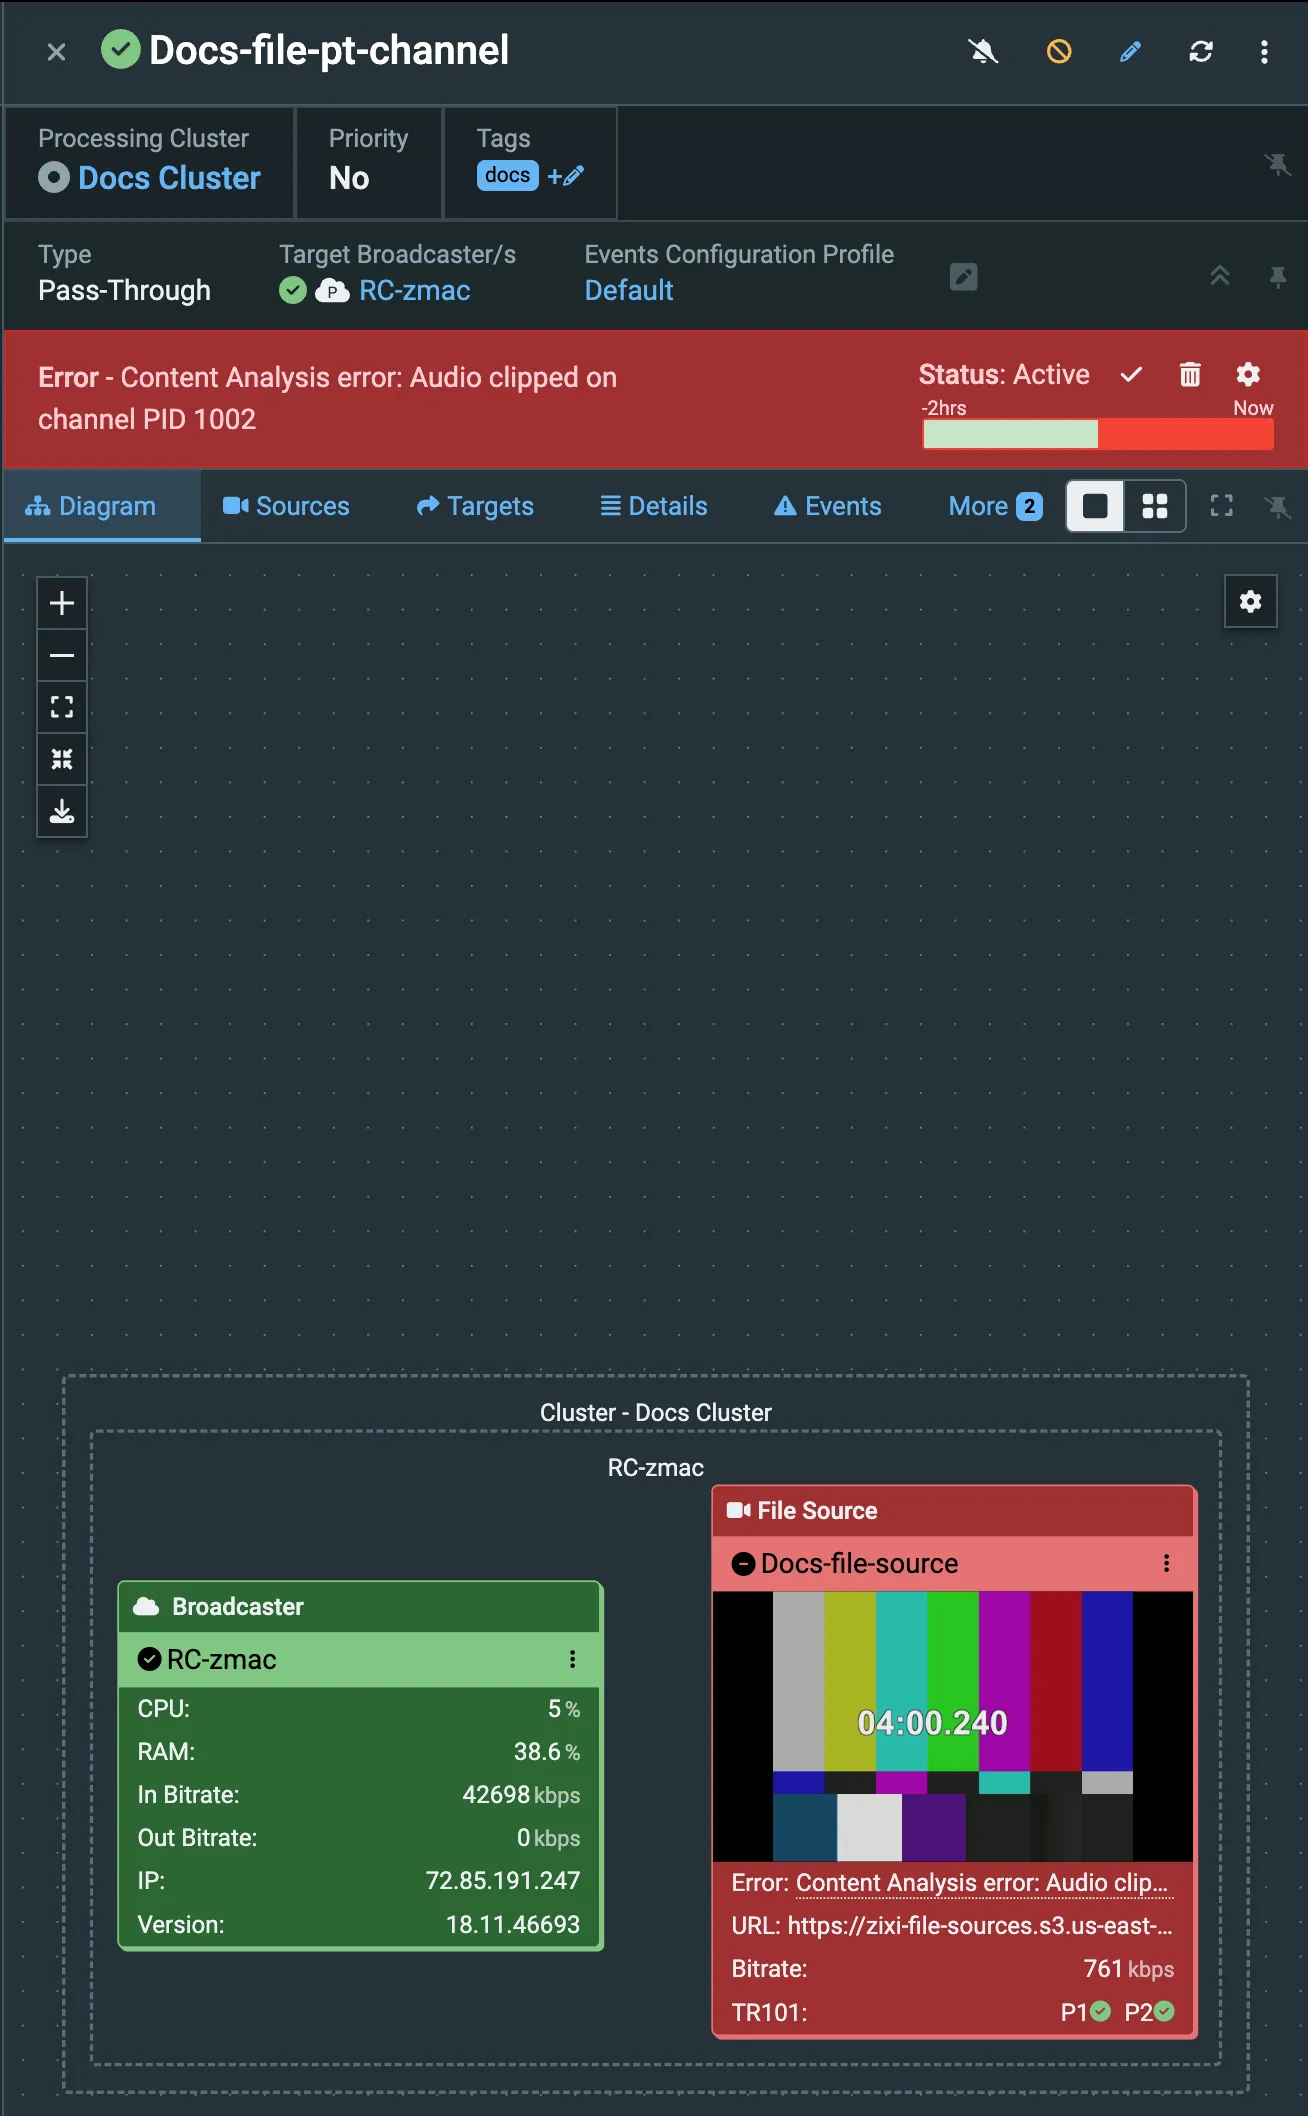Refresh the channel data

tap(1201, 51)
